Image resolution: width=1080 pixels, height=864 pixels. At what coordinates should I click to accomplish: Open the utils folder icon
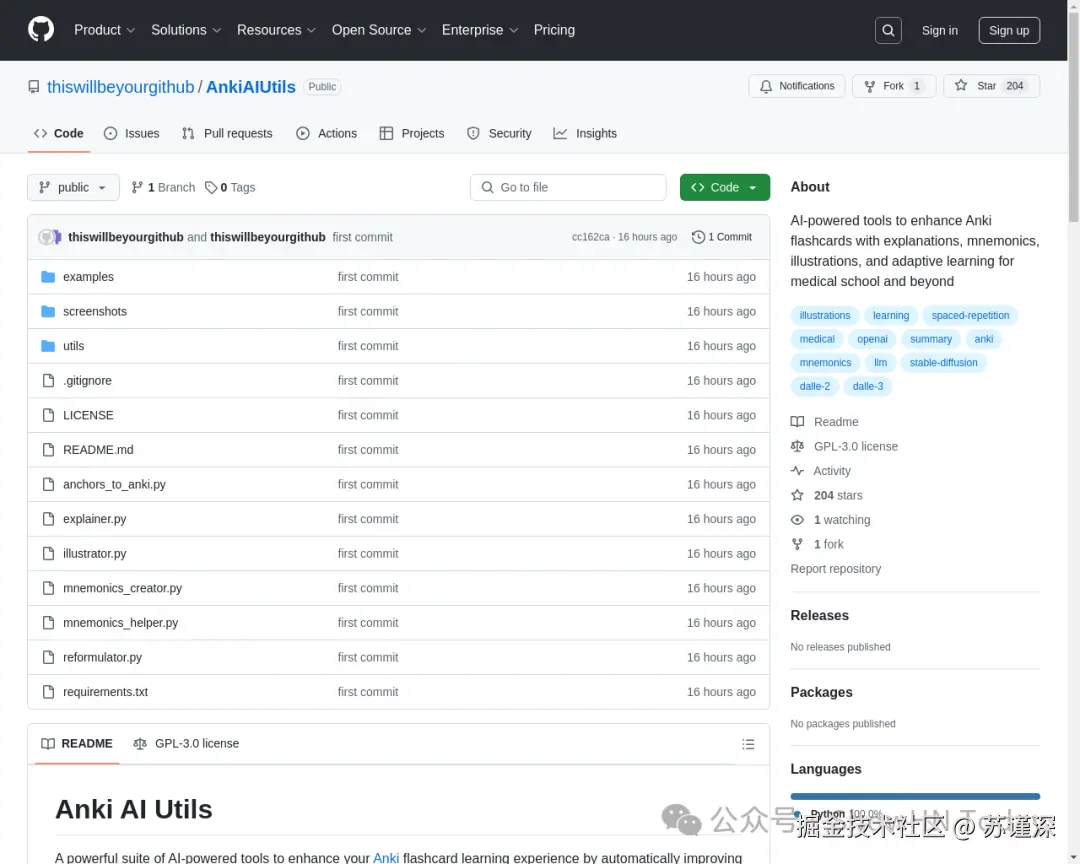[x=48, y=346]
